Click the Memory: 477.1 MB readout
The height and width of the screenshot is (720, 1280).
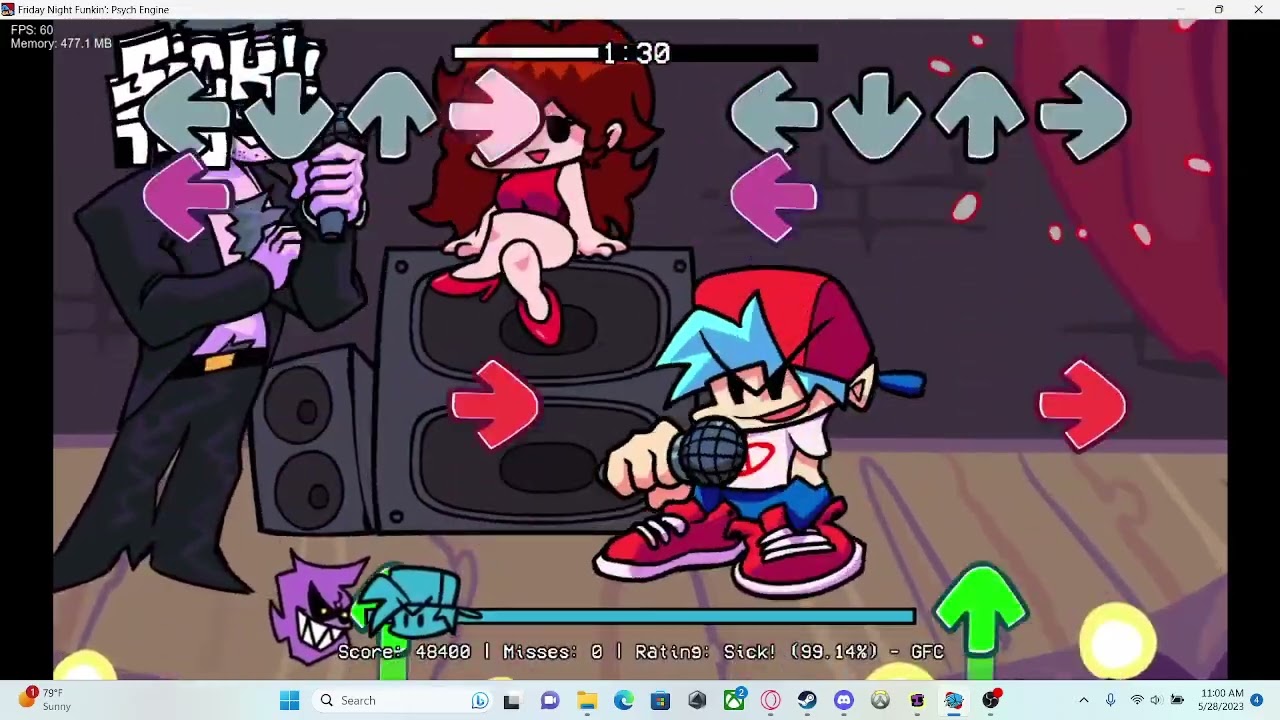(61, 44)
